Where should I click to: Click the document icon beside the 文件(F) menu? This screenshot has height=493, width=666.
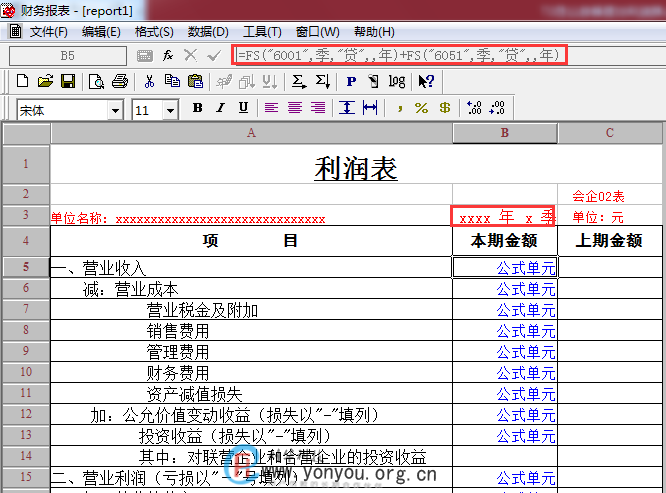tap(16, 31)
